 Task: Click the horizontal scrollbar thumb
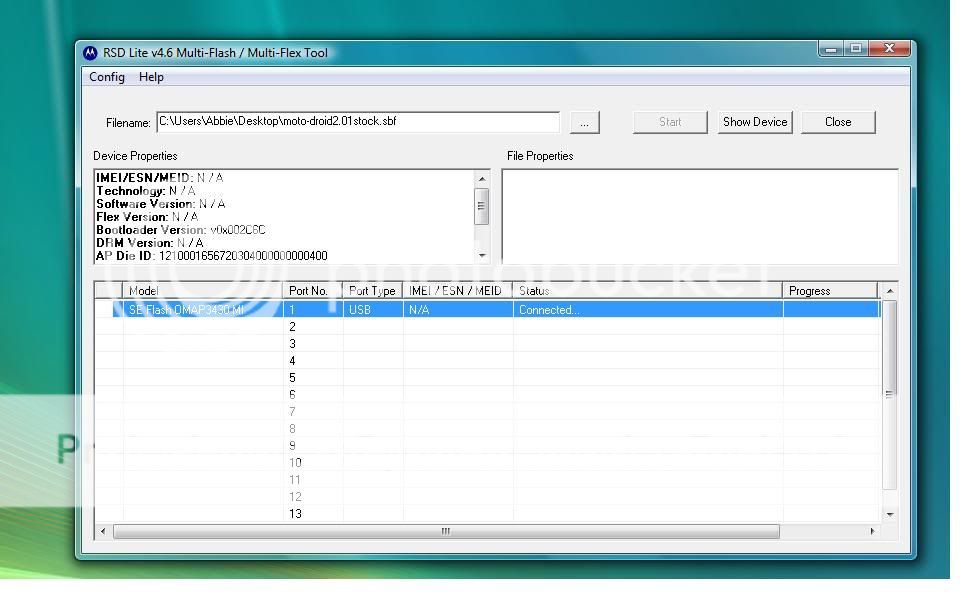(x=446, y=531)
